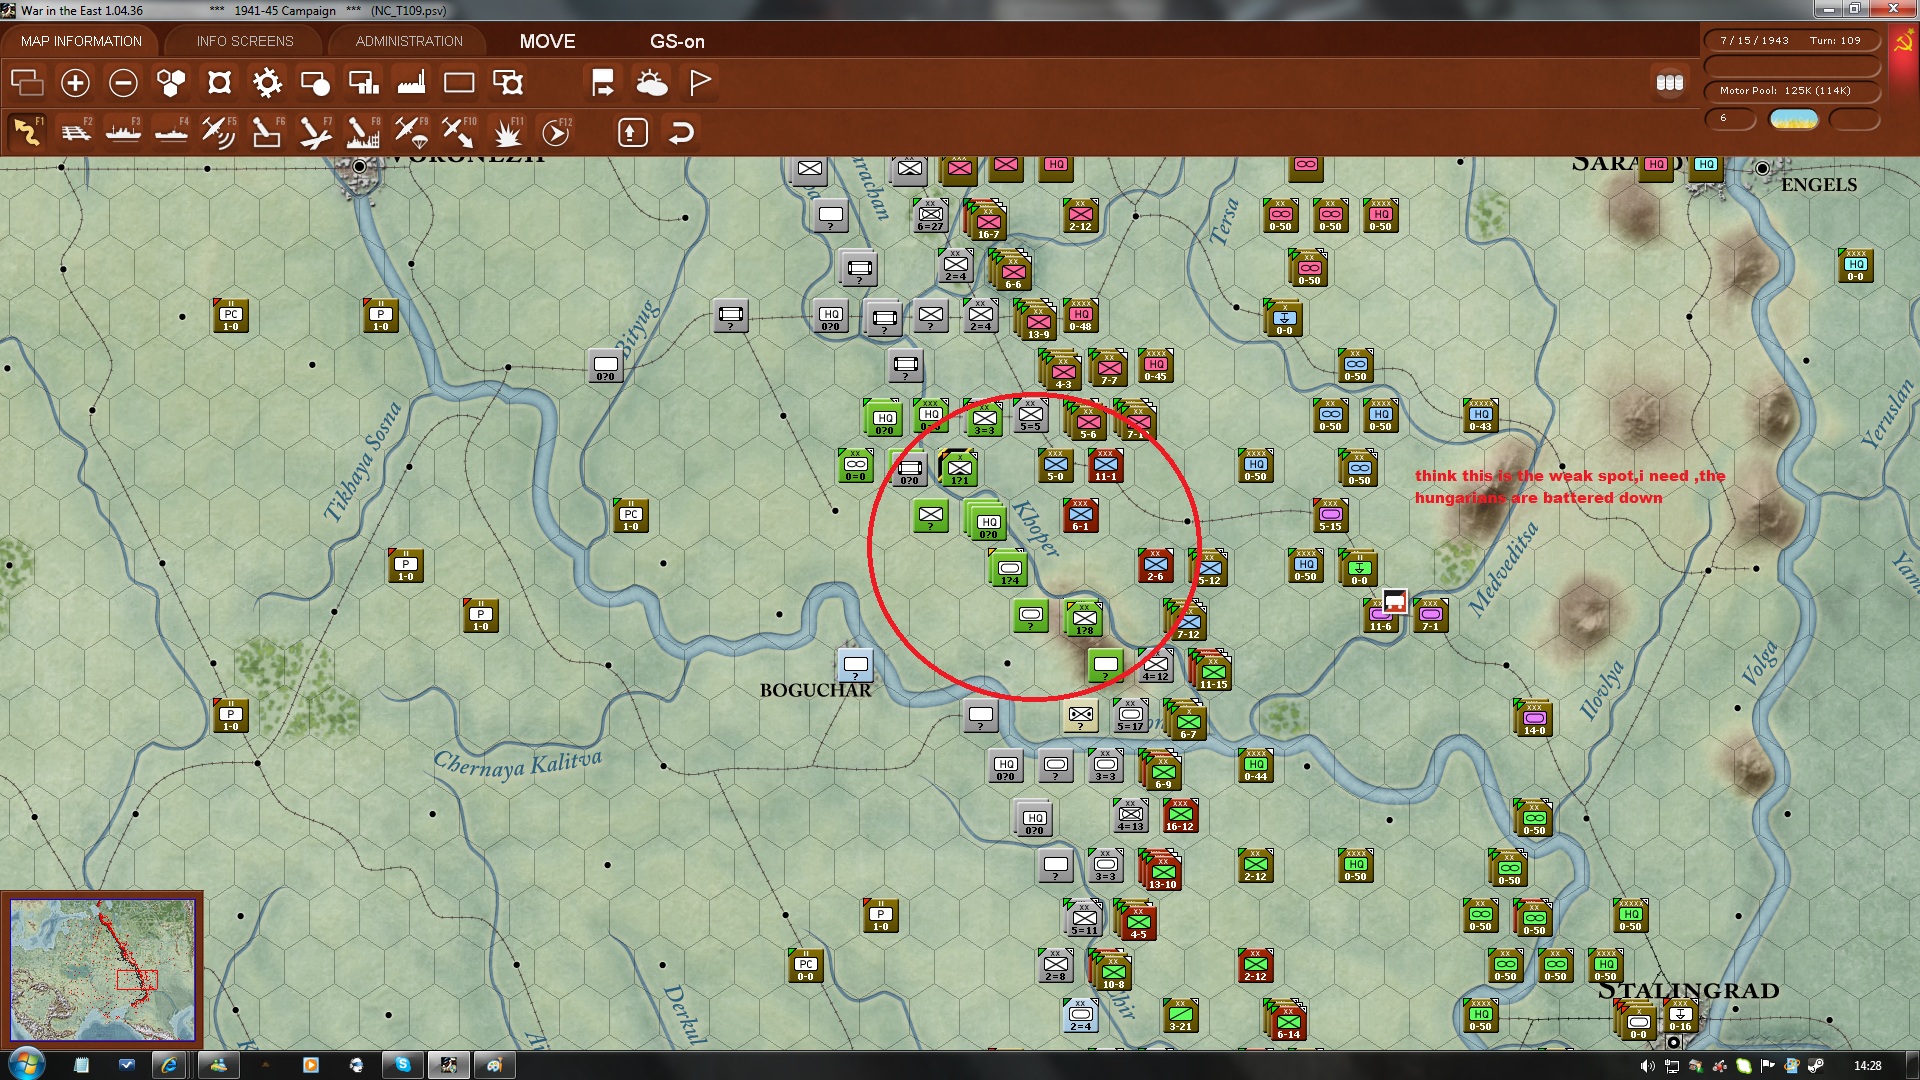Image resolution: width=1920 pixels, height=1080 pixels.
Task: Click the pennant flag toolbar icon
Action: tap(700, 82)
